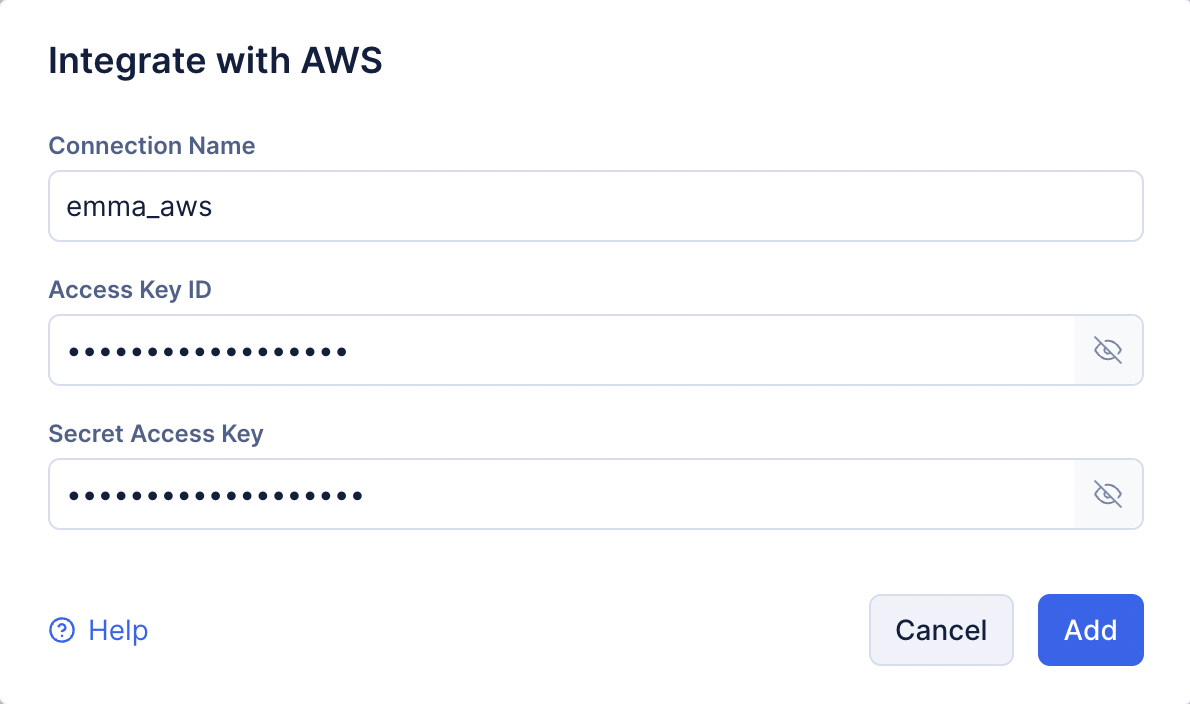Click the Secret Access Key label

pyautogui.click(x=156, y=434)
